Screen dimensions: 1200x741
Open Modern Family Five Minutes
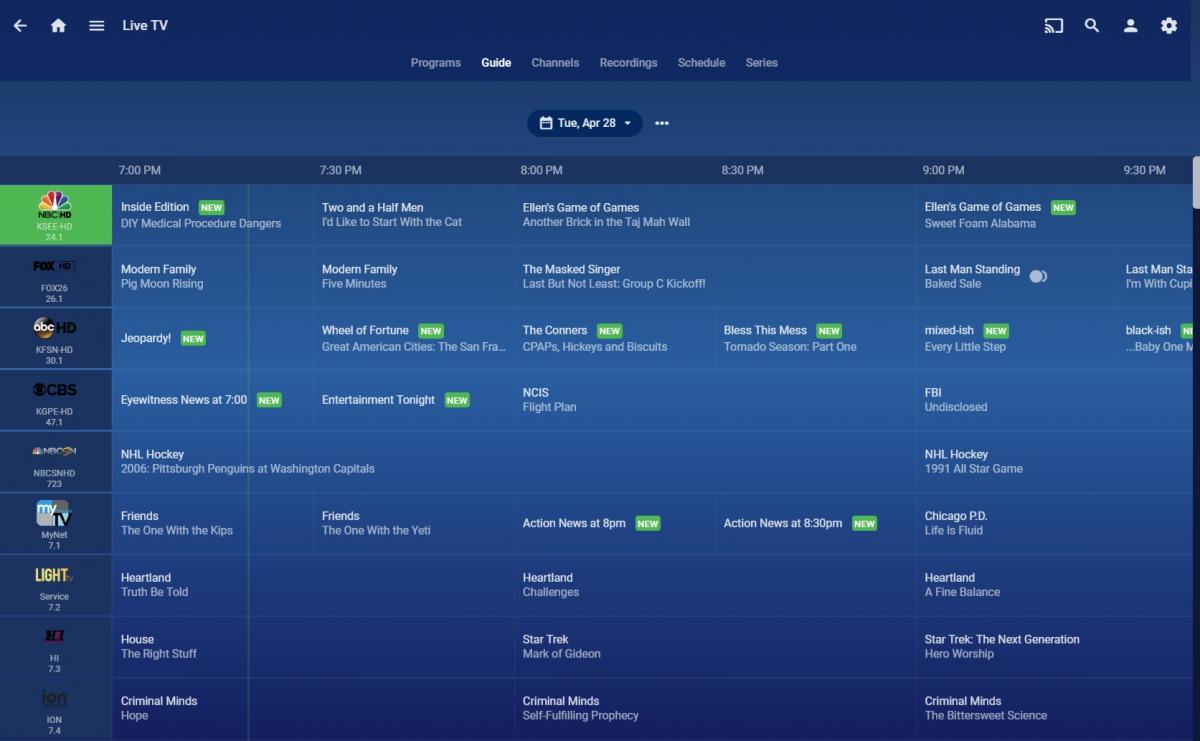coord(414,277)
